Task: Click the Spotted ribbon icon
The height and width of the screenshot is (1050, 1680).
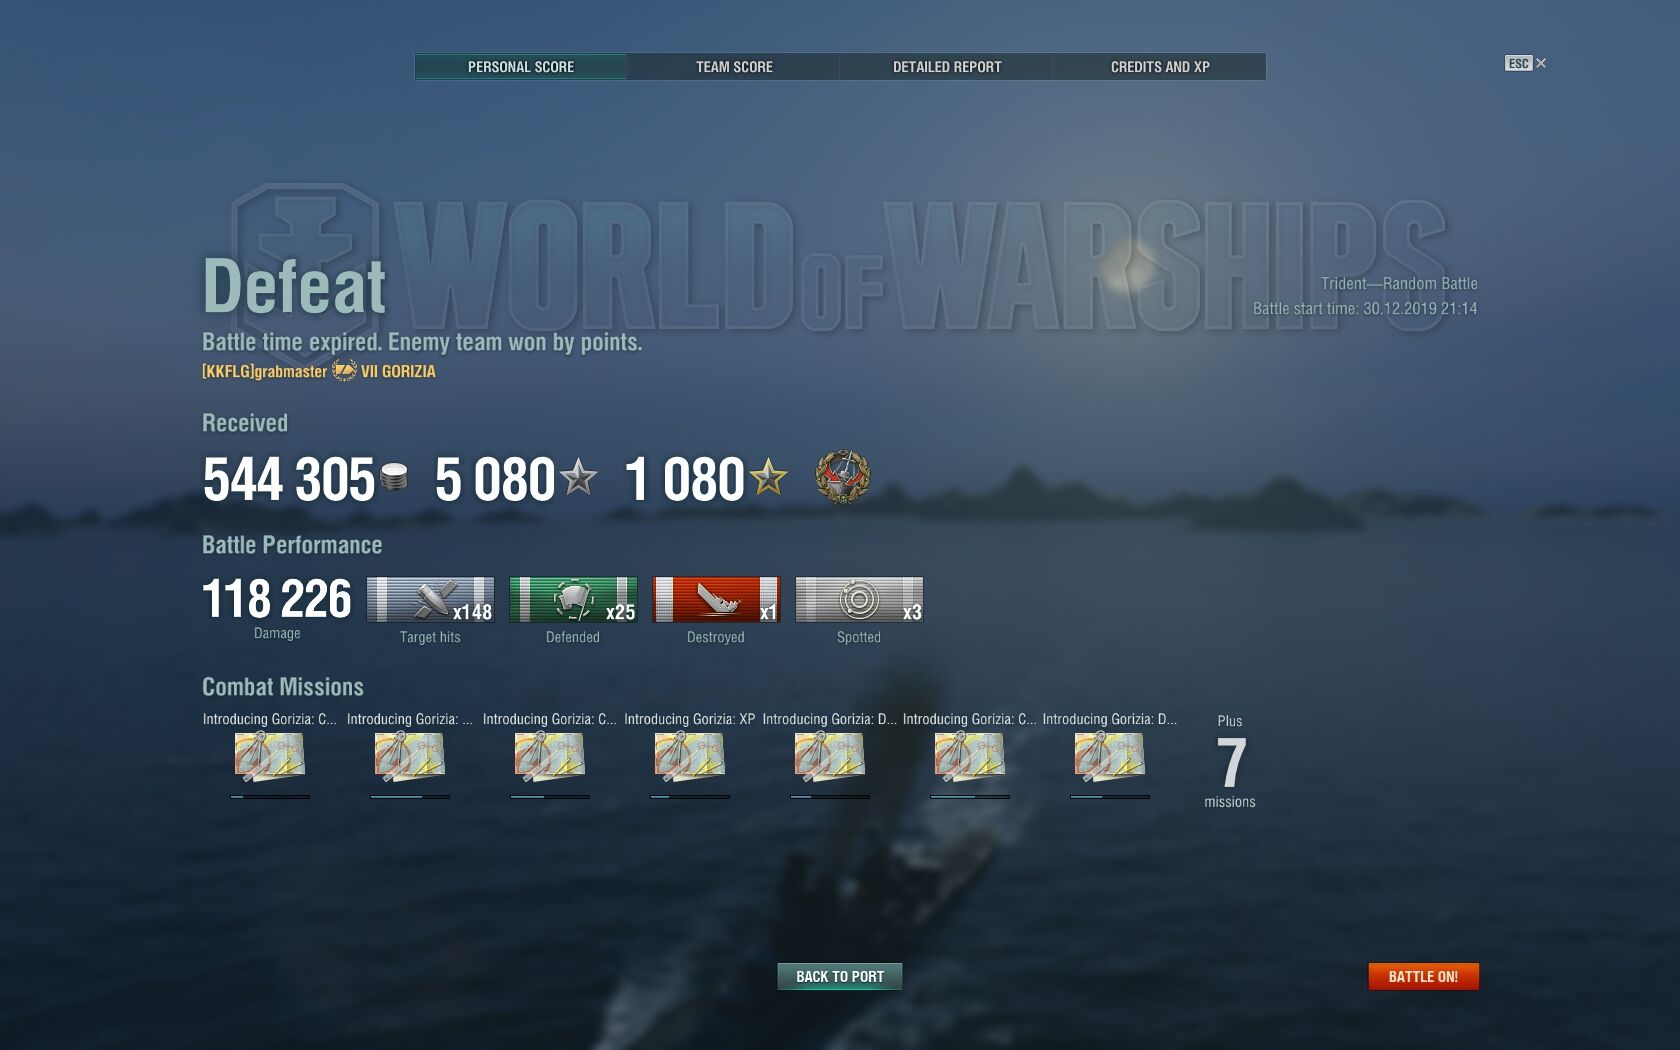Action: pyautogui.click(x=859, y=600)
